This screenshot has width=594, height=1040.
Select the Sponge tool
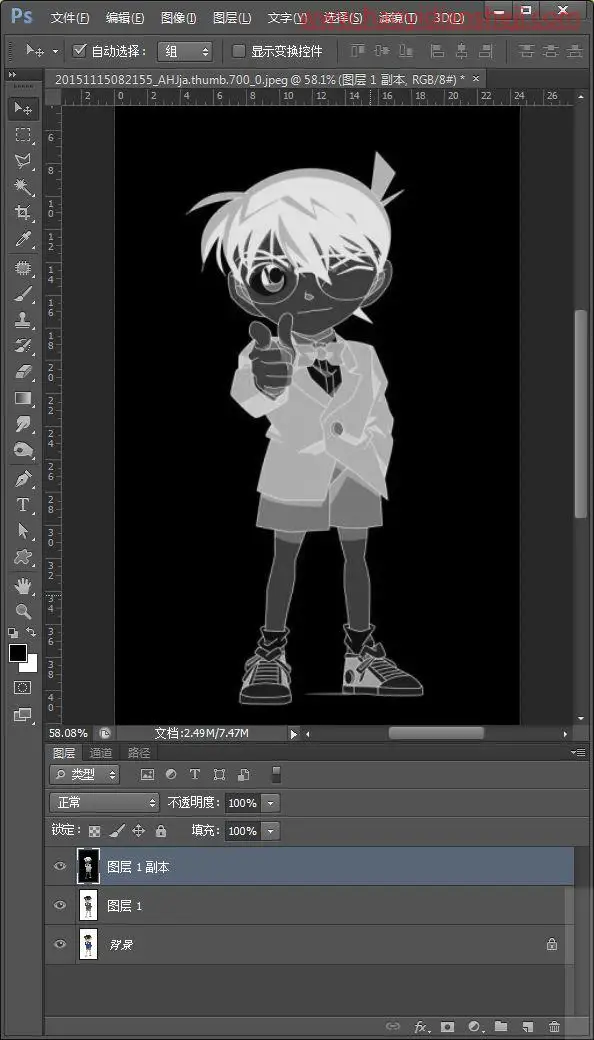click(23, 450)
